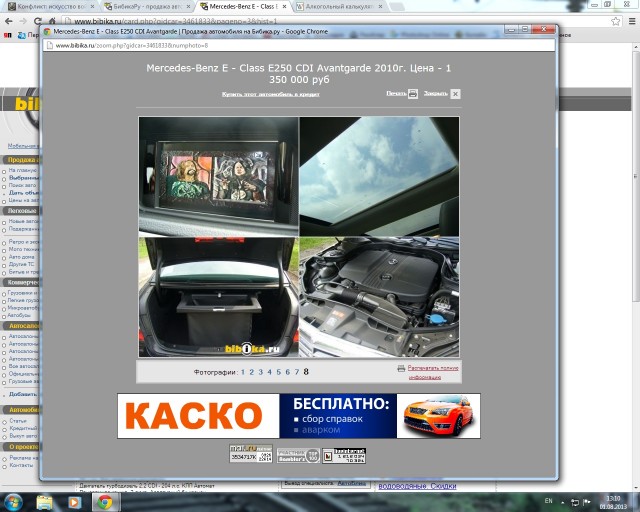Click the LiveInternet counter badge
The image size is (640, 512).
coord(344,456)
